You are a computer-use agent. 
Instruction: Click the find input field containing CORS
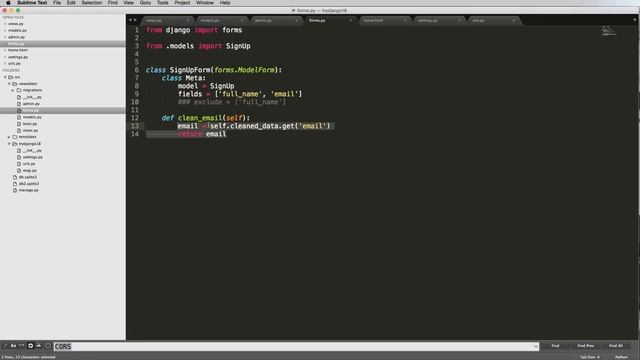pyautogui.click(x=296, y=347)
